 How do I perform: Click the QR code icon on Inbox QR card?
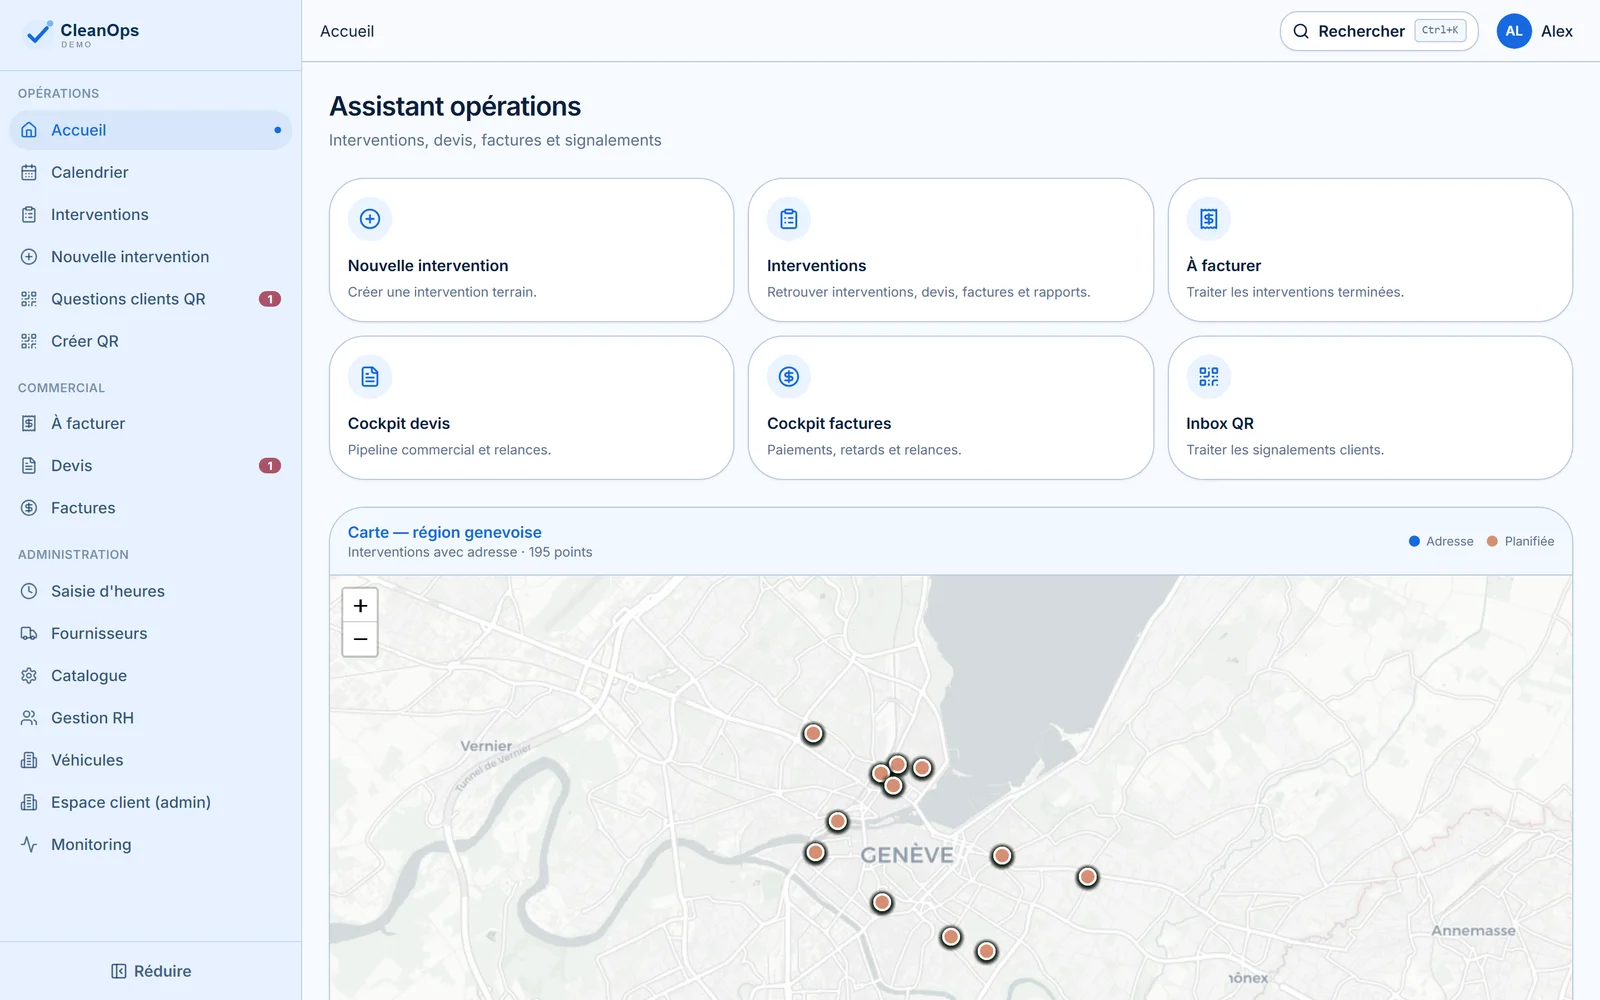click(1209, 377)
